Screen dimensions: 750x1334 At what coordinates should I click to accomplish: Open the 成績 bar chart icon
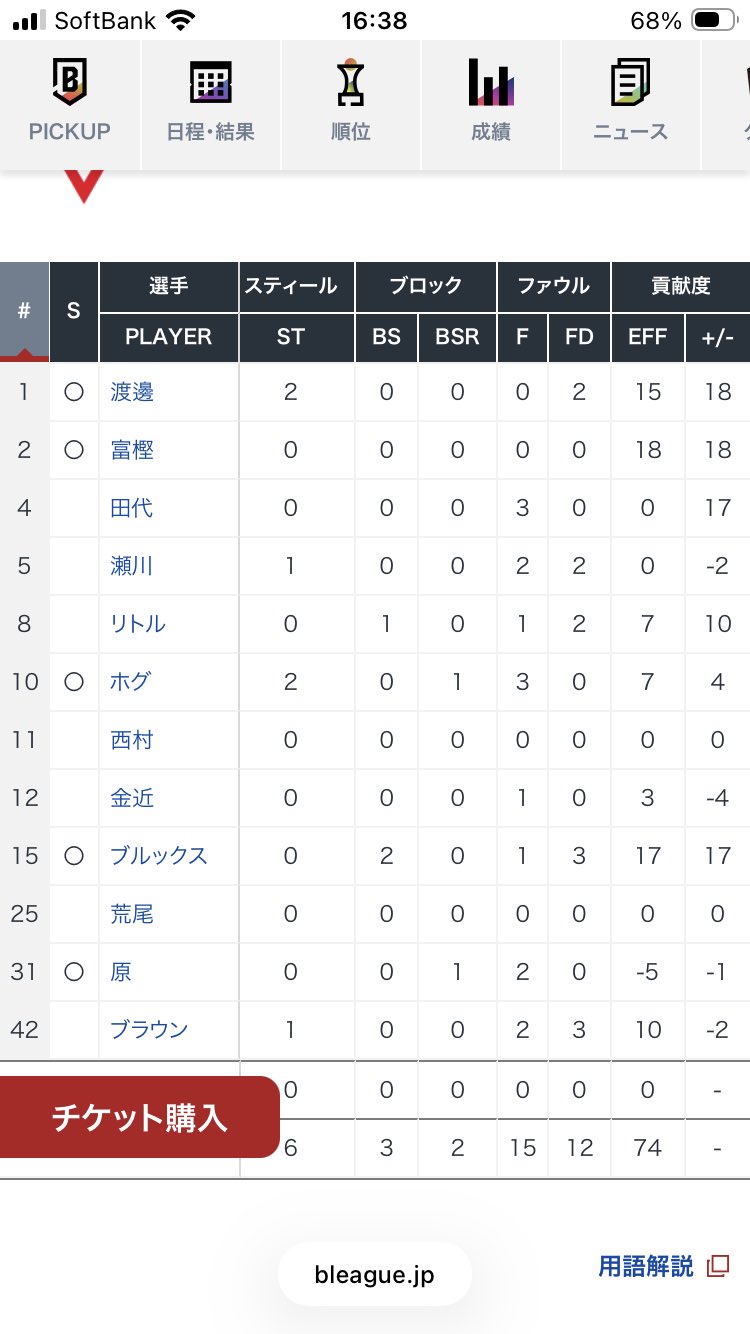click(490, 84)
